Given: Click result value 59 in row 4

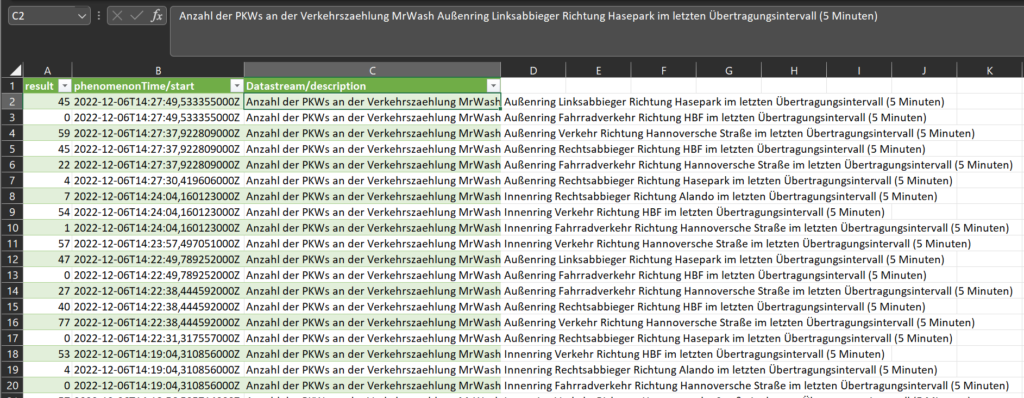Looking at the screenshot, I should tap(47, 133).
